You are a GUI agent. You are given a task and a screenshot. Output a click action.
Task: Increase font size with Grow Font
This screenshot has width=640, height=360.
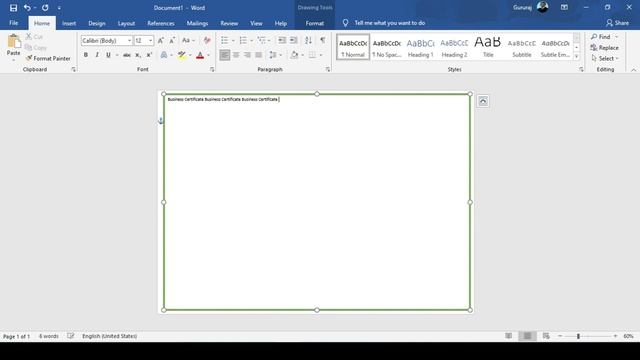(161, 40)
